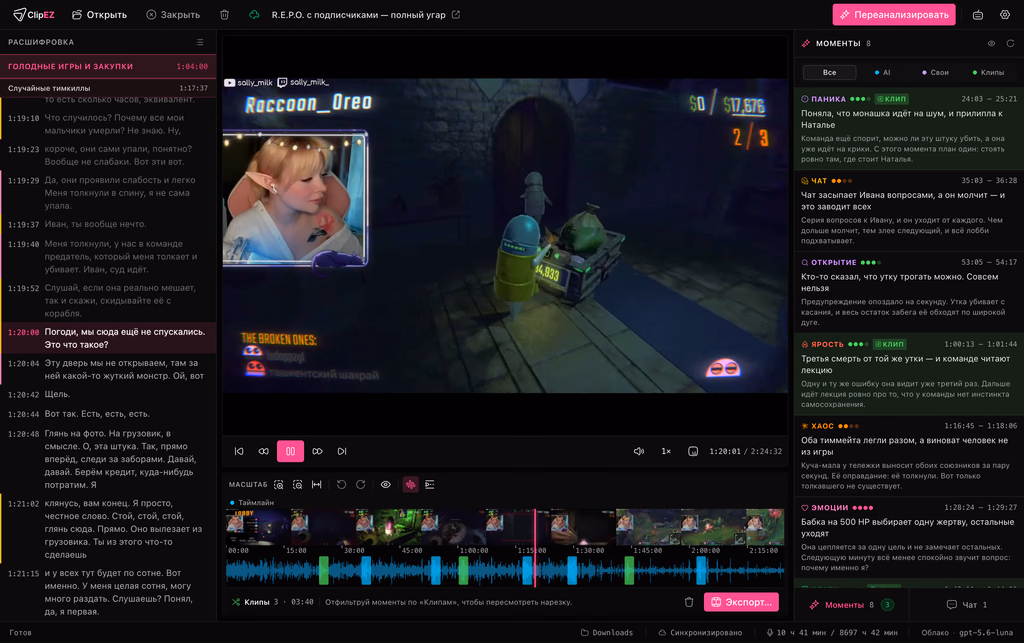Open the ОТКРЫТИЕ moment at 53:05
Screen dimensions: 1024x643
(x=909, y=292)
